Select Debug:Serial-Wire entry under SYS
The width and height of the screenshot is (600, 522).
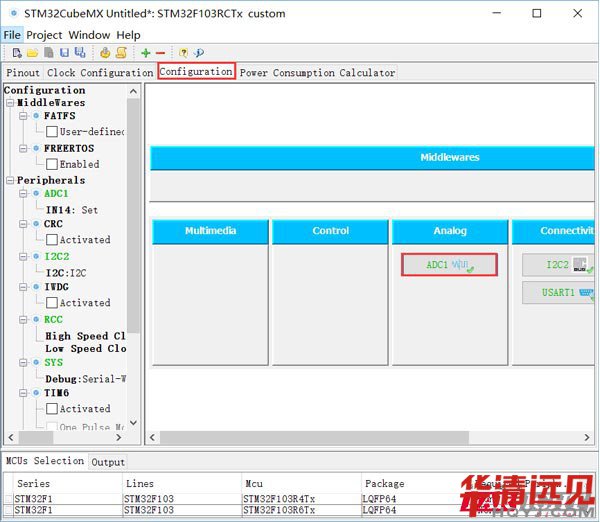[85, 379]
